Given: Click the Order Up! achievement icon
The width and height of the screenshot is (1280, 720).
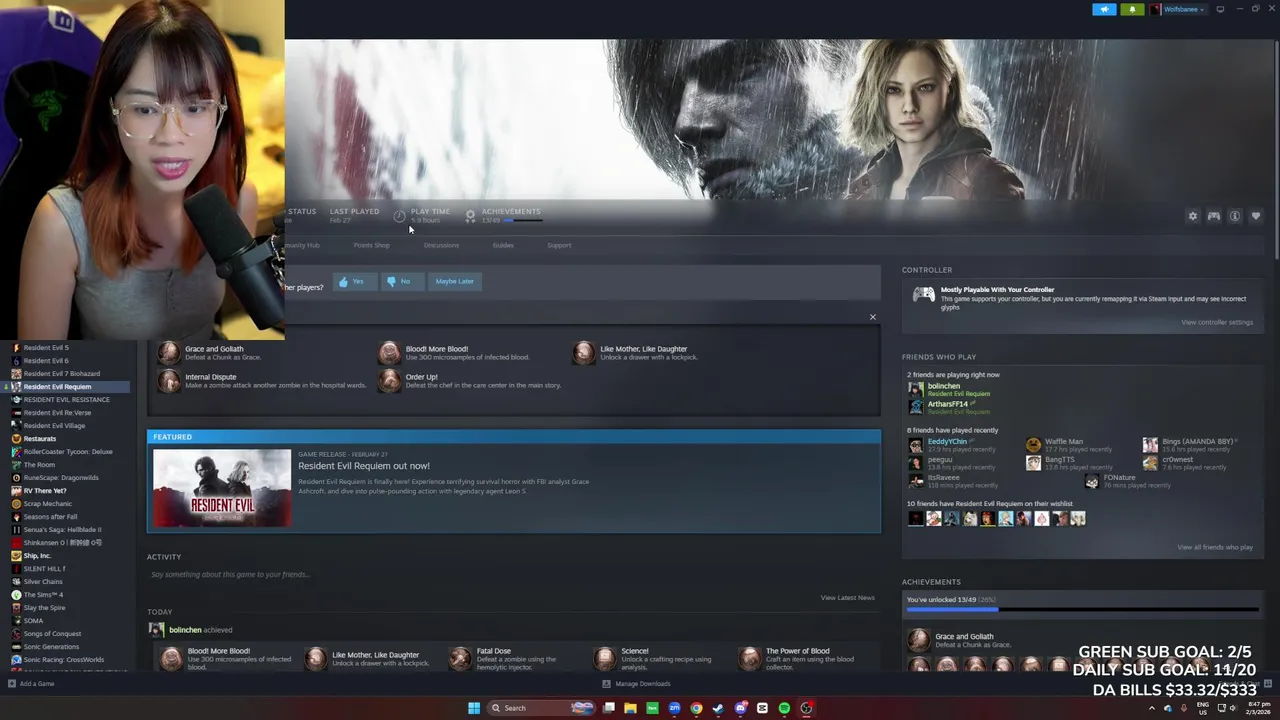Looking at the screenshot, I should coord(390,381).
